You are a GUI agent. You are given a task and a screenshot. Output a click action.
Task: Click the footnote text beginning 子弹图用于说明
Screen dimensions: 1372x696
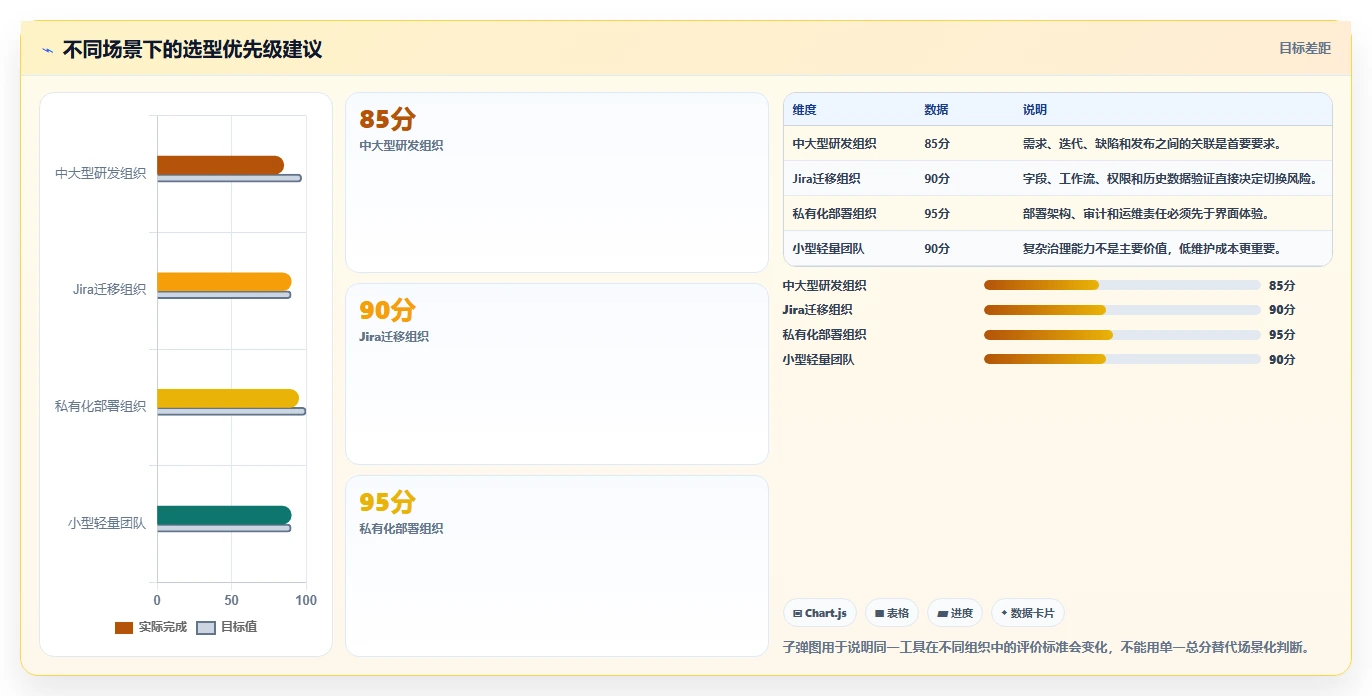(1046, 647)
